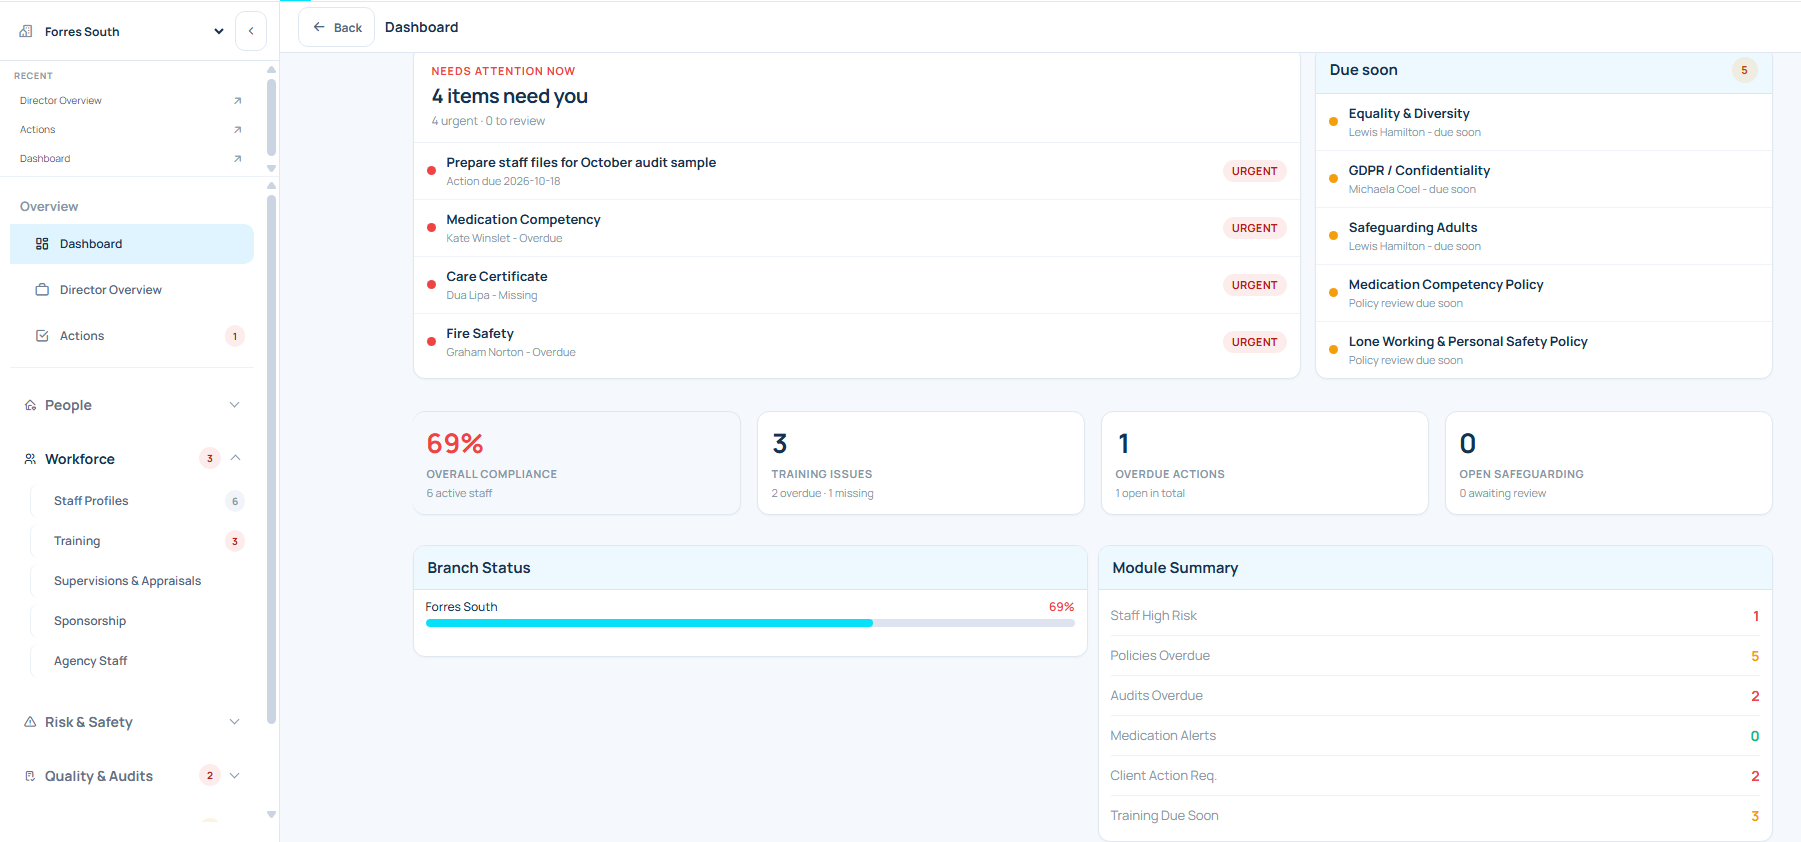Click the Back button
Viewport: 1801px width, 842px height.
pos(337,28)
